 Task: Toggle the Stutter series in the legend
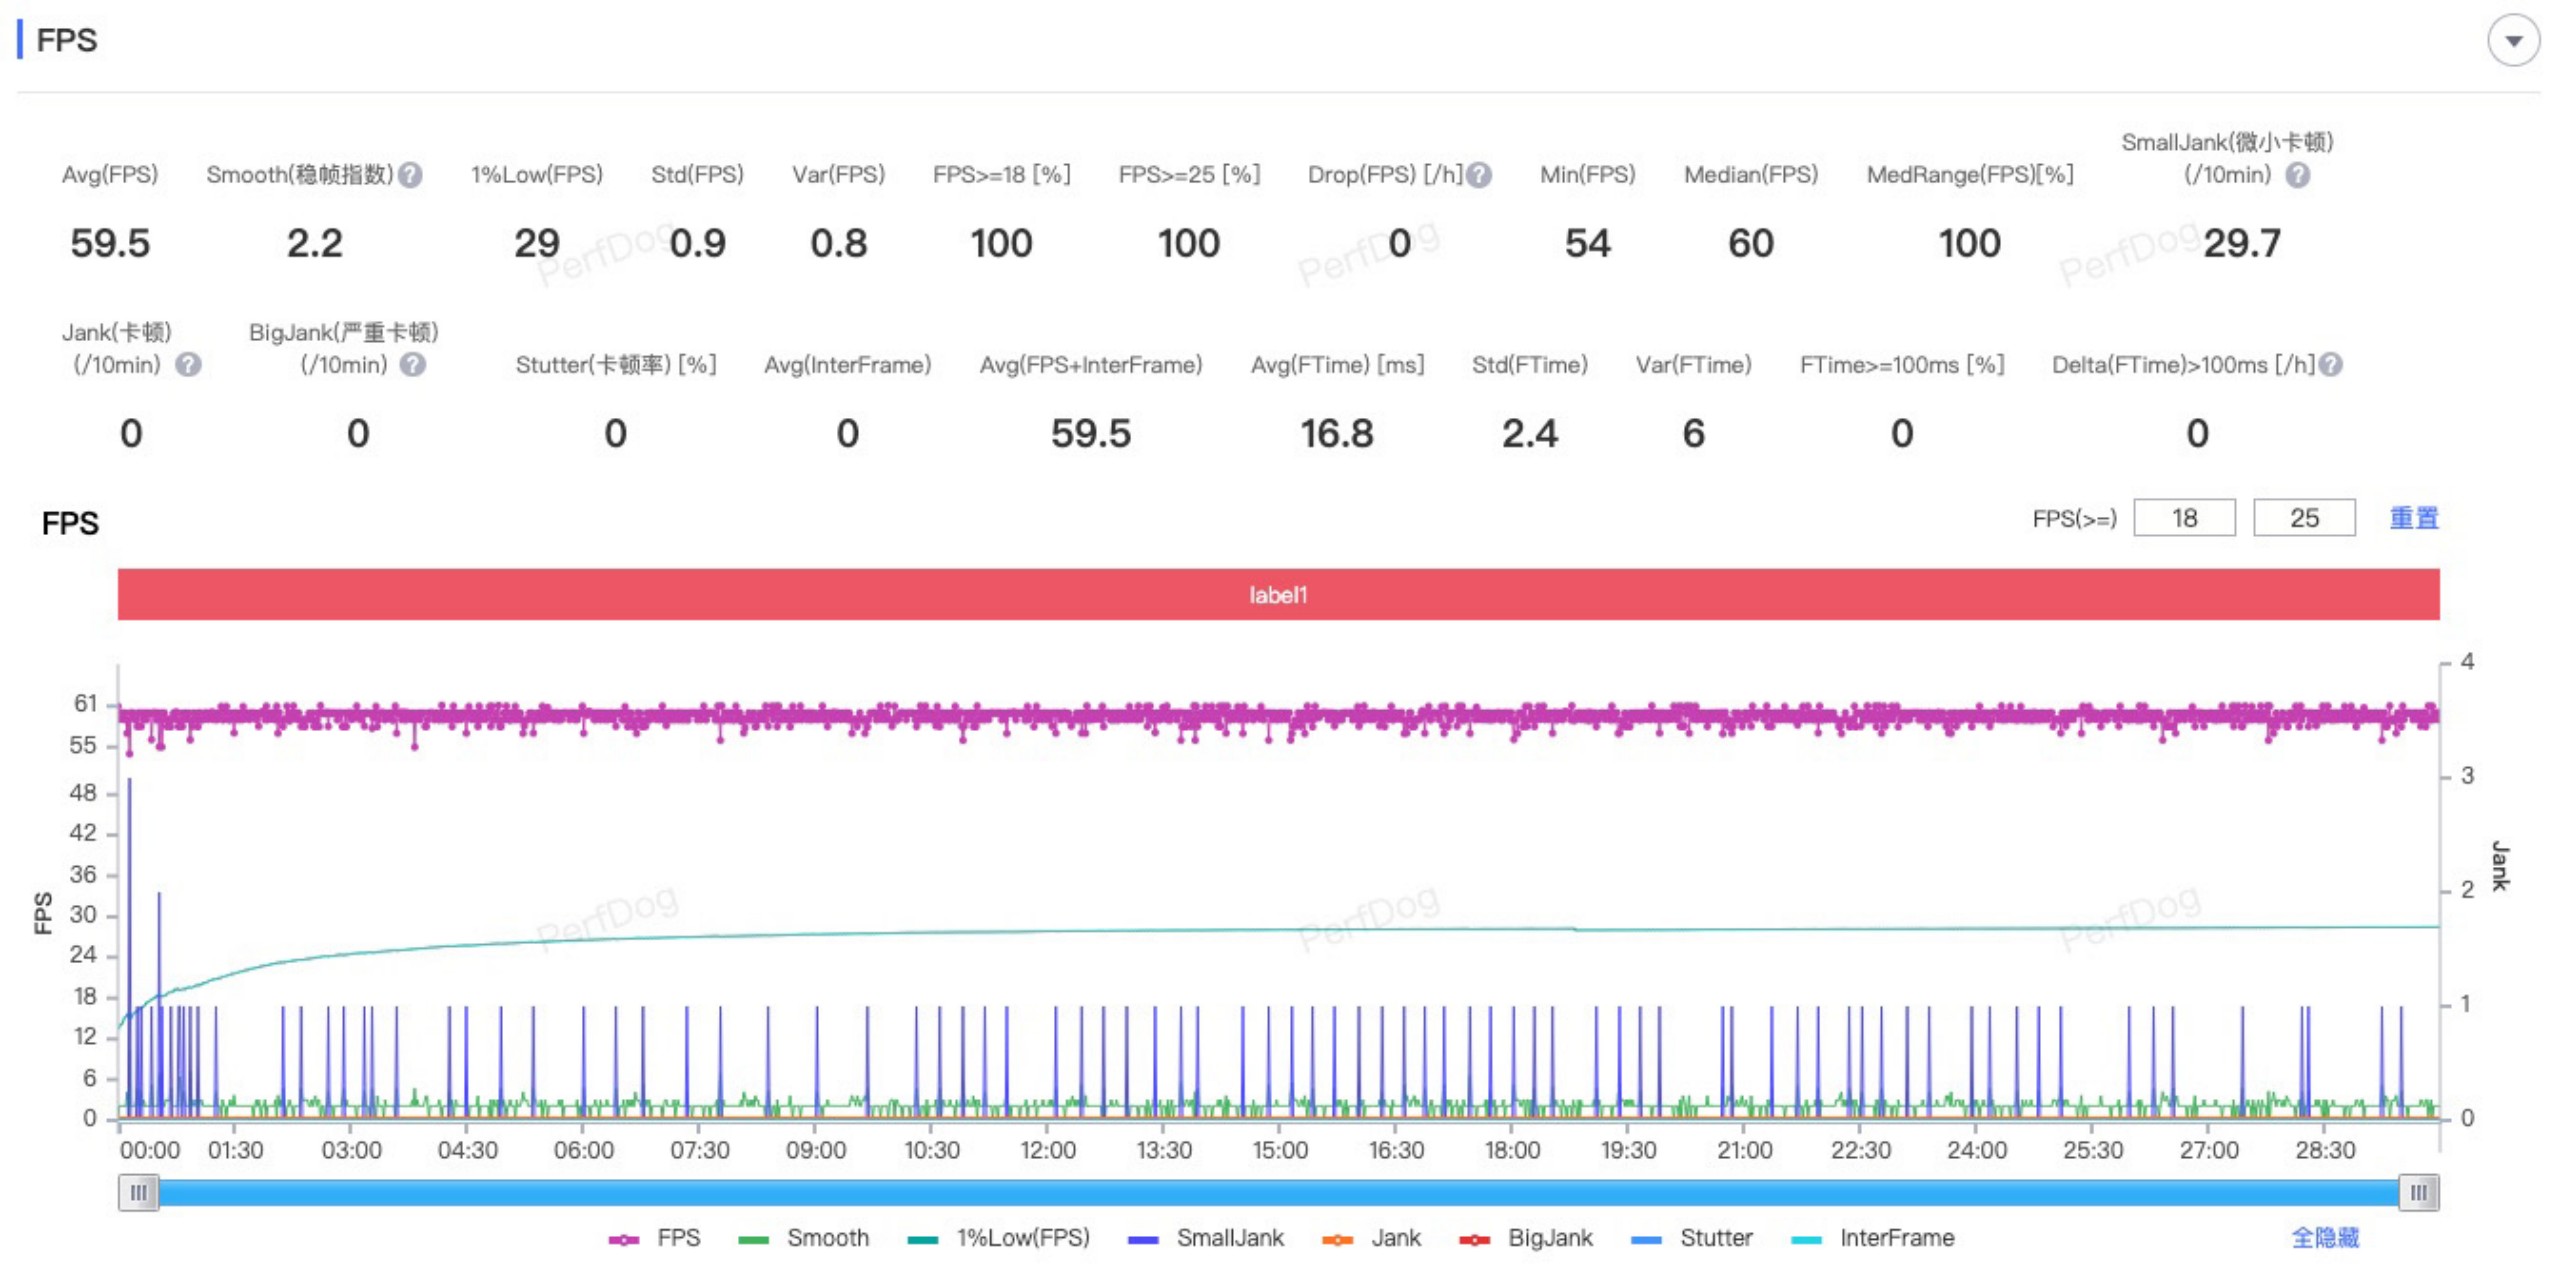pos(1691,1238)
